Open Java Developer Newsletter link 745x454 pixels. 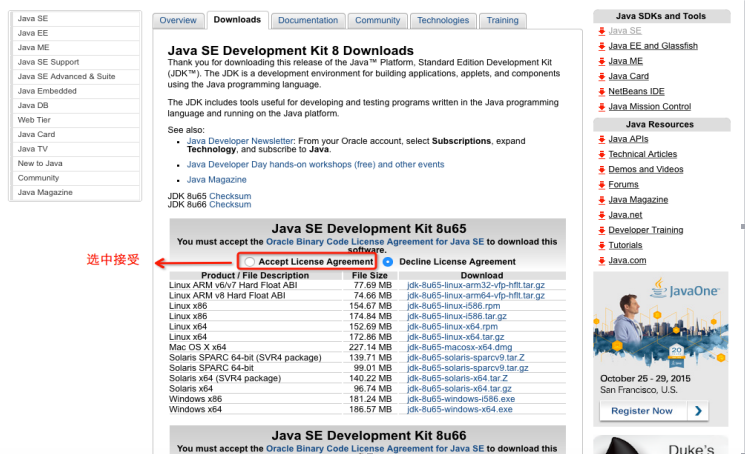pos(240,141)
